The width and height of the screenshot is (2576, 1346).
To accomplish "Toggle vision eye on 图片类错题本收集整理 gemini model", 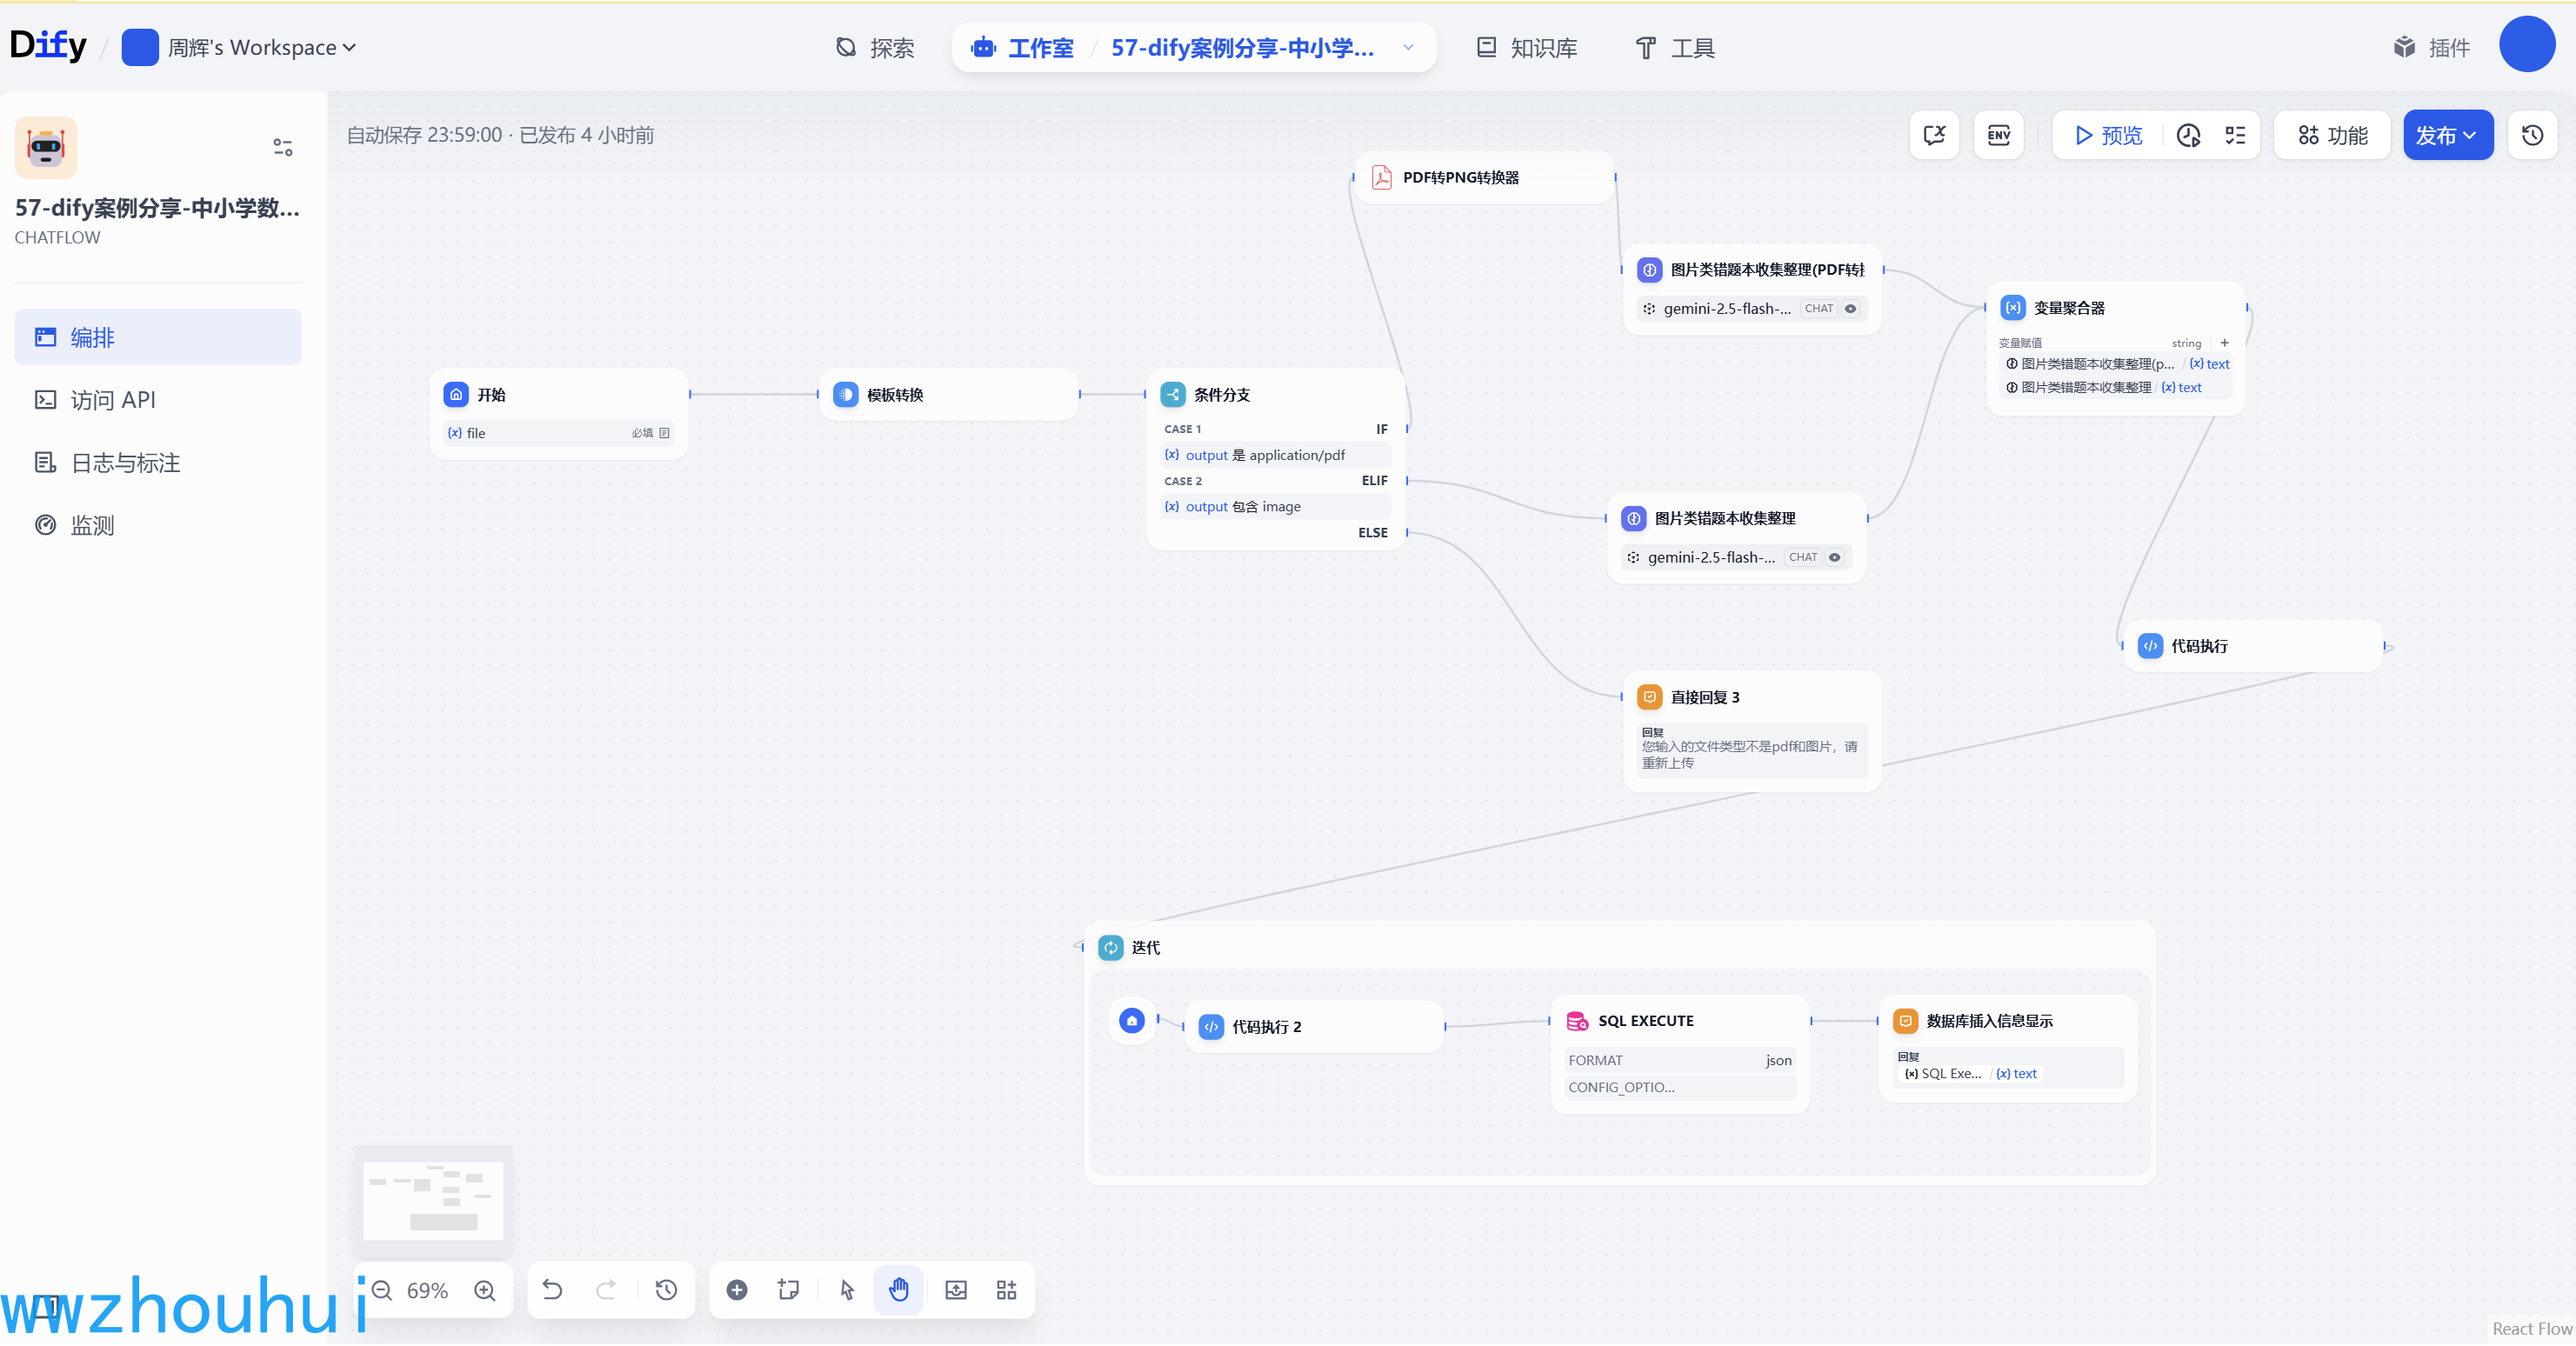I will (1835, 558).
